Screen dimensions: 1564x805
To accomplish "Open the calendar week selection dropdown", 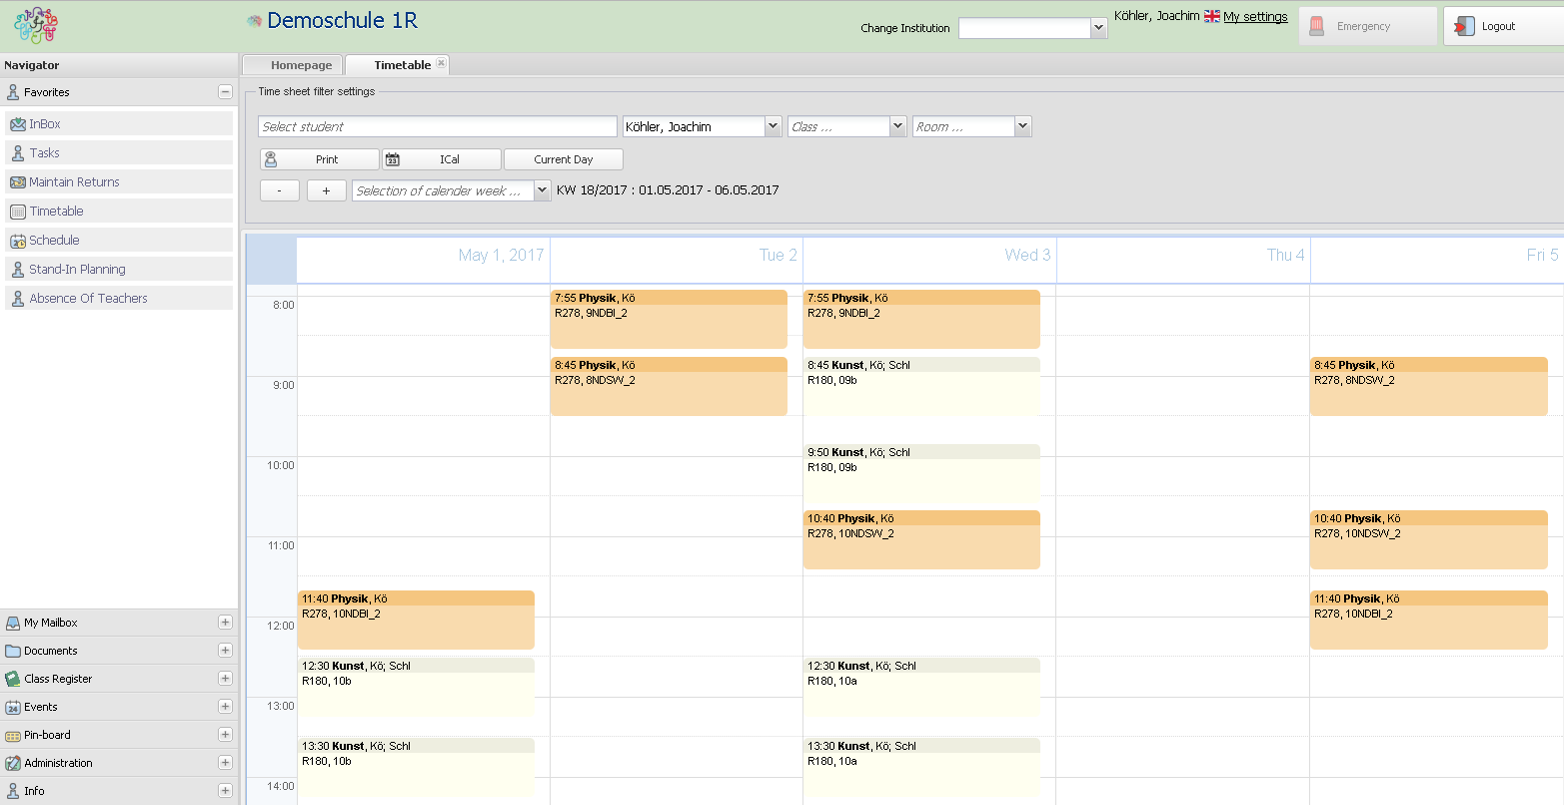I will tap(542, 190).
